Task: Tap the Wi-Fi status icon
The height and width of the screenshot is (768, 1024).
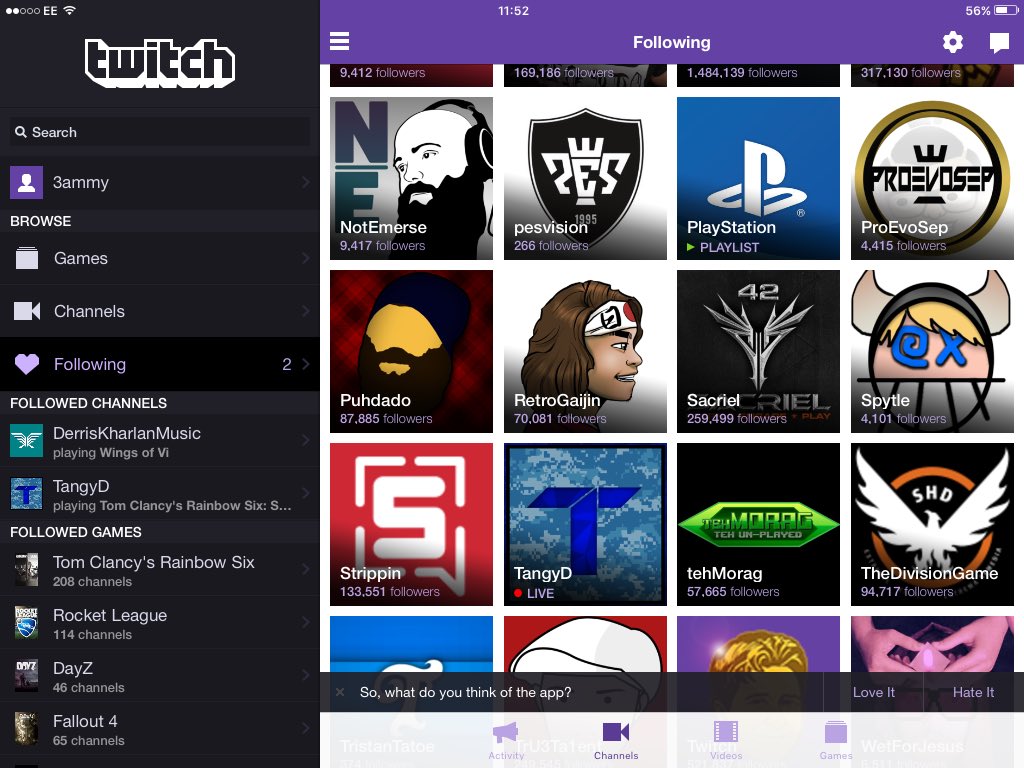Action: click(69, 10)
